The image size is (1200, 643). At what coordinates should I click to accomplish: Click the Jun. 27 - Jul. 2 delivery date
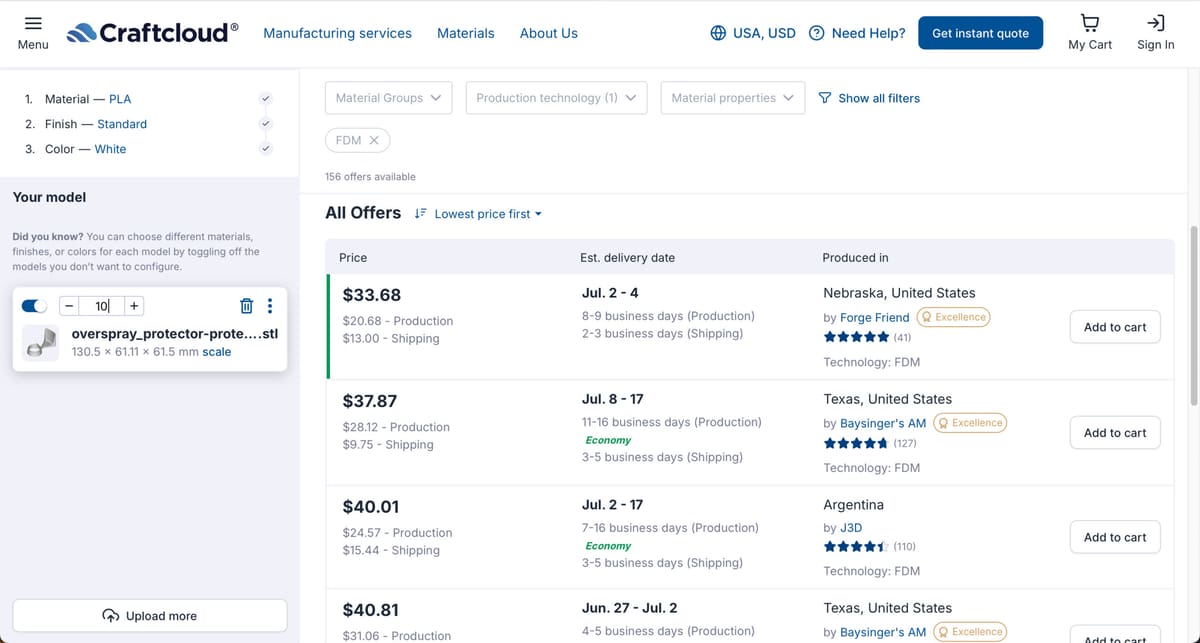pos(629,608)
